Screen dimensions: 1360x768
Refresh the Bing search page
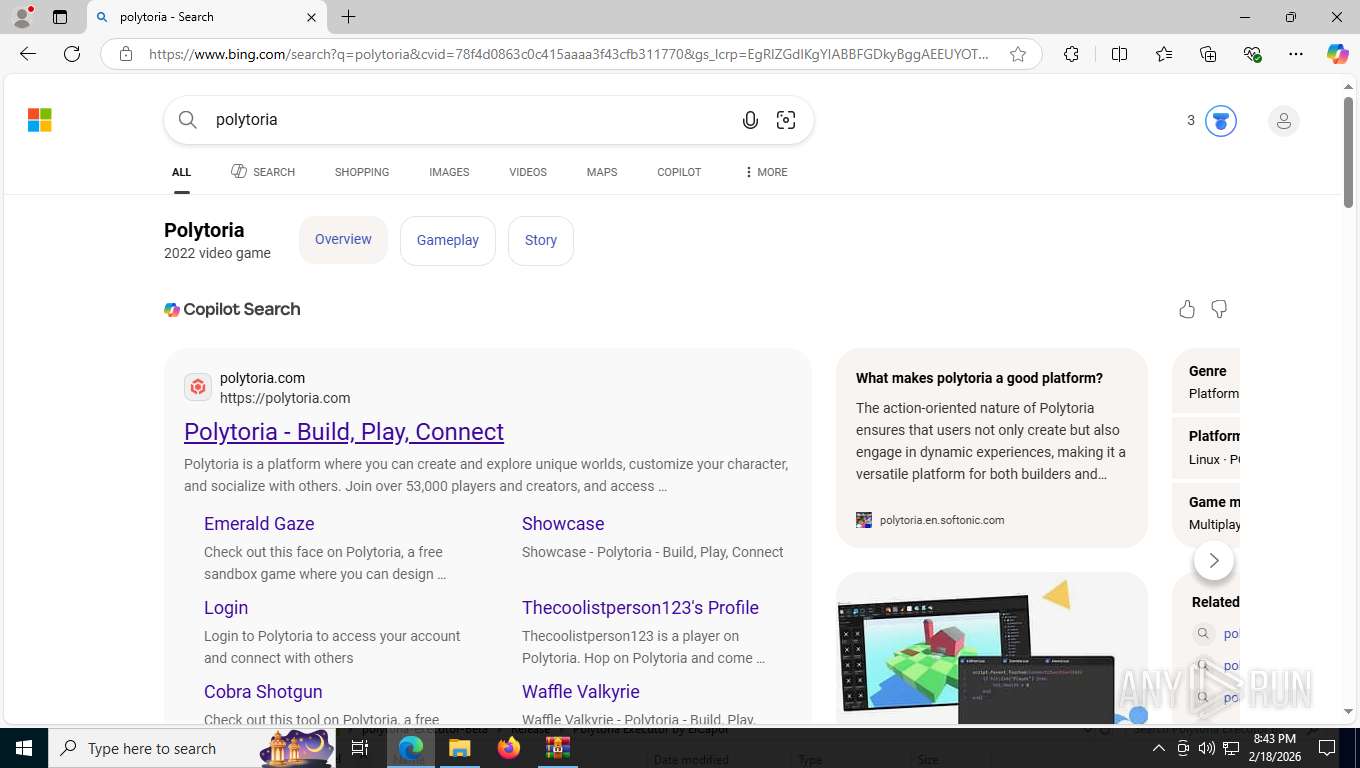(x=72, y=54)
